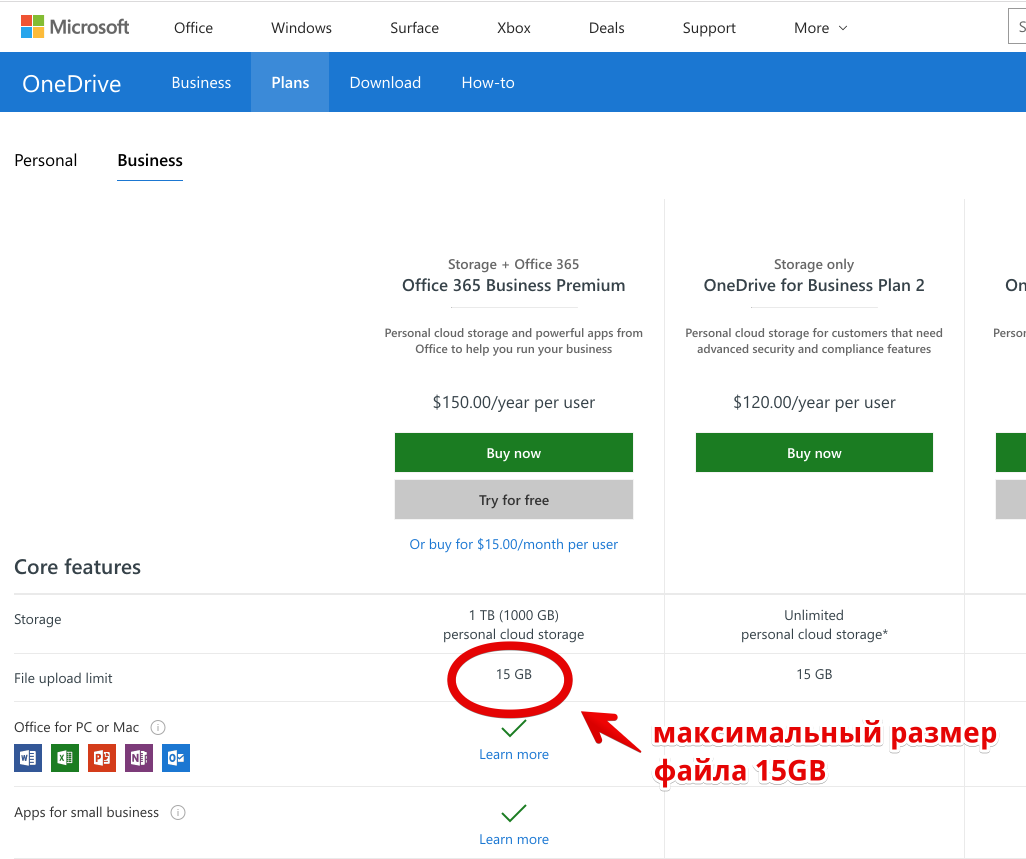The width and height of the screenshot is (1026, 859).
Task: Open the OneNote app icon
Action: [x=138, y=758]
